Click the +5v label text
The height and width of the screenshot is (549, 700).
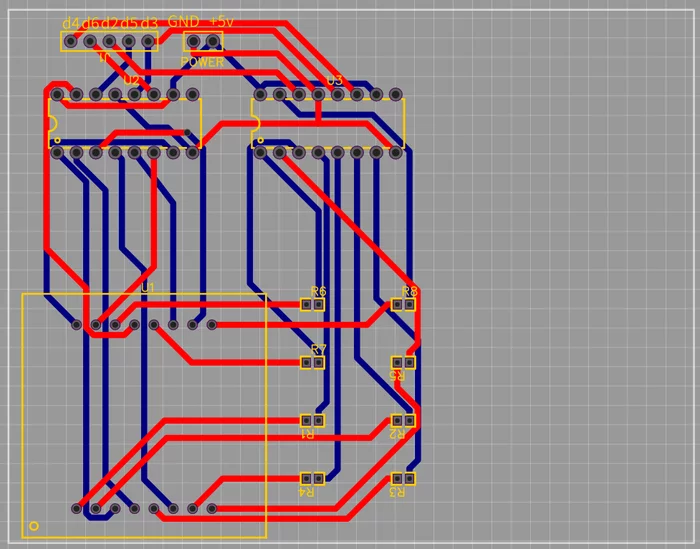point(221,21)
